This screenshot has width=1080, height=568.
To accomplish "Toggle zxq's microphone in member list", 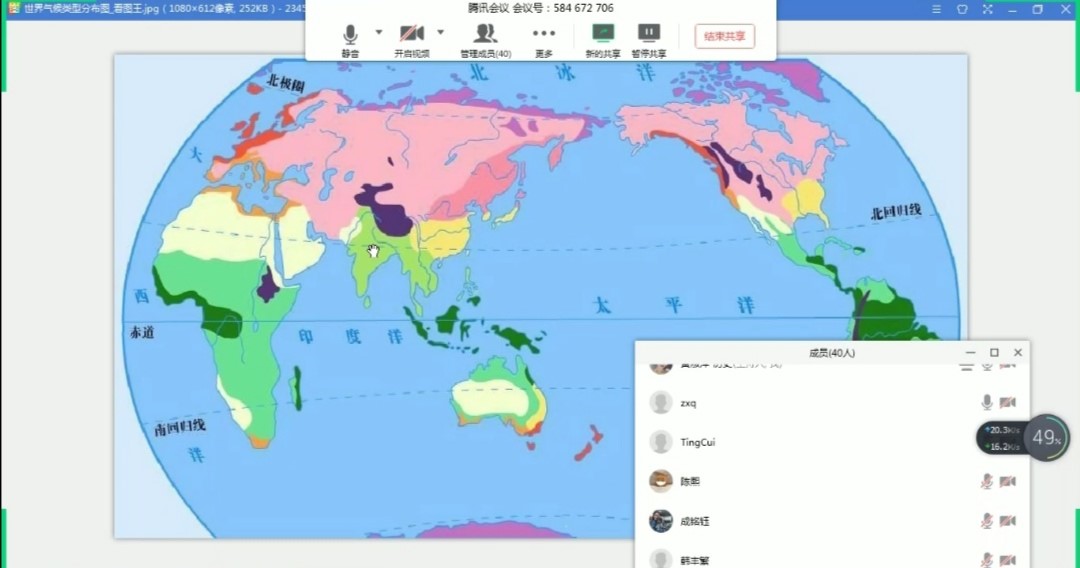I will tap(987, 402).
